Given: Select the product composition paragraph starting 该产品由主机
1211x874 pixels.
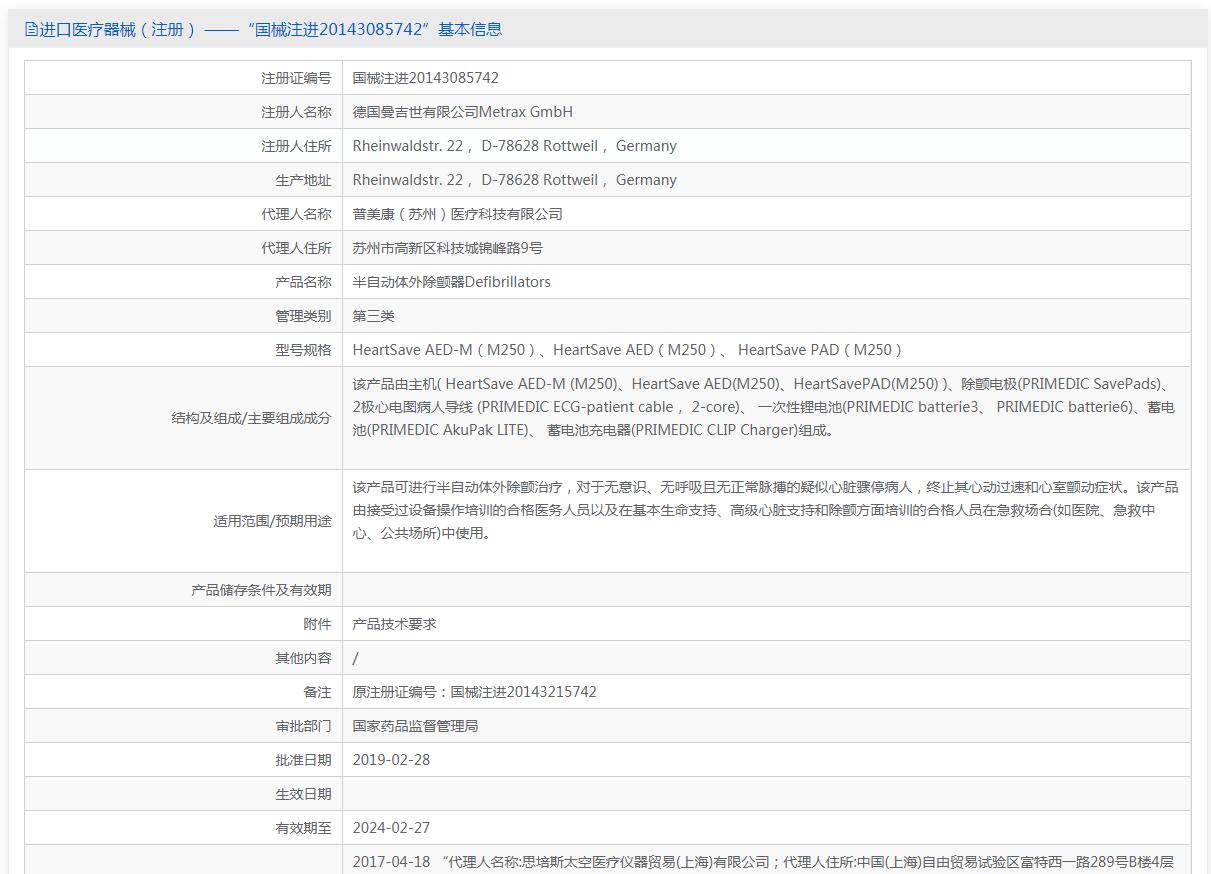Looking at the screenshot, I should pyautogui.click(x=765, y=407).
